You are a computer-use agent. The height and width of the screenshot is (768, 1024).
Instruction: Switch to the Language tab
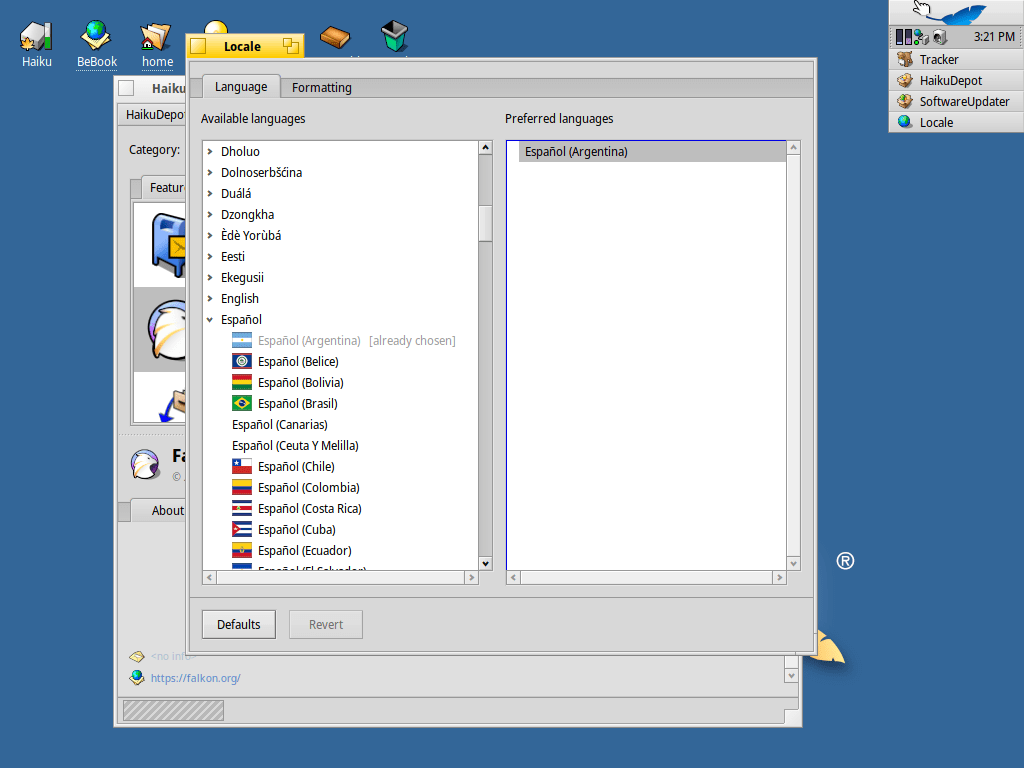[241, 86]
